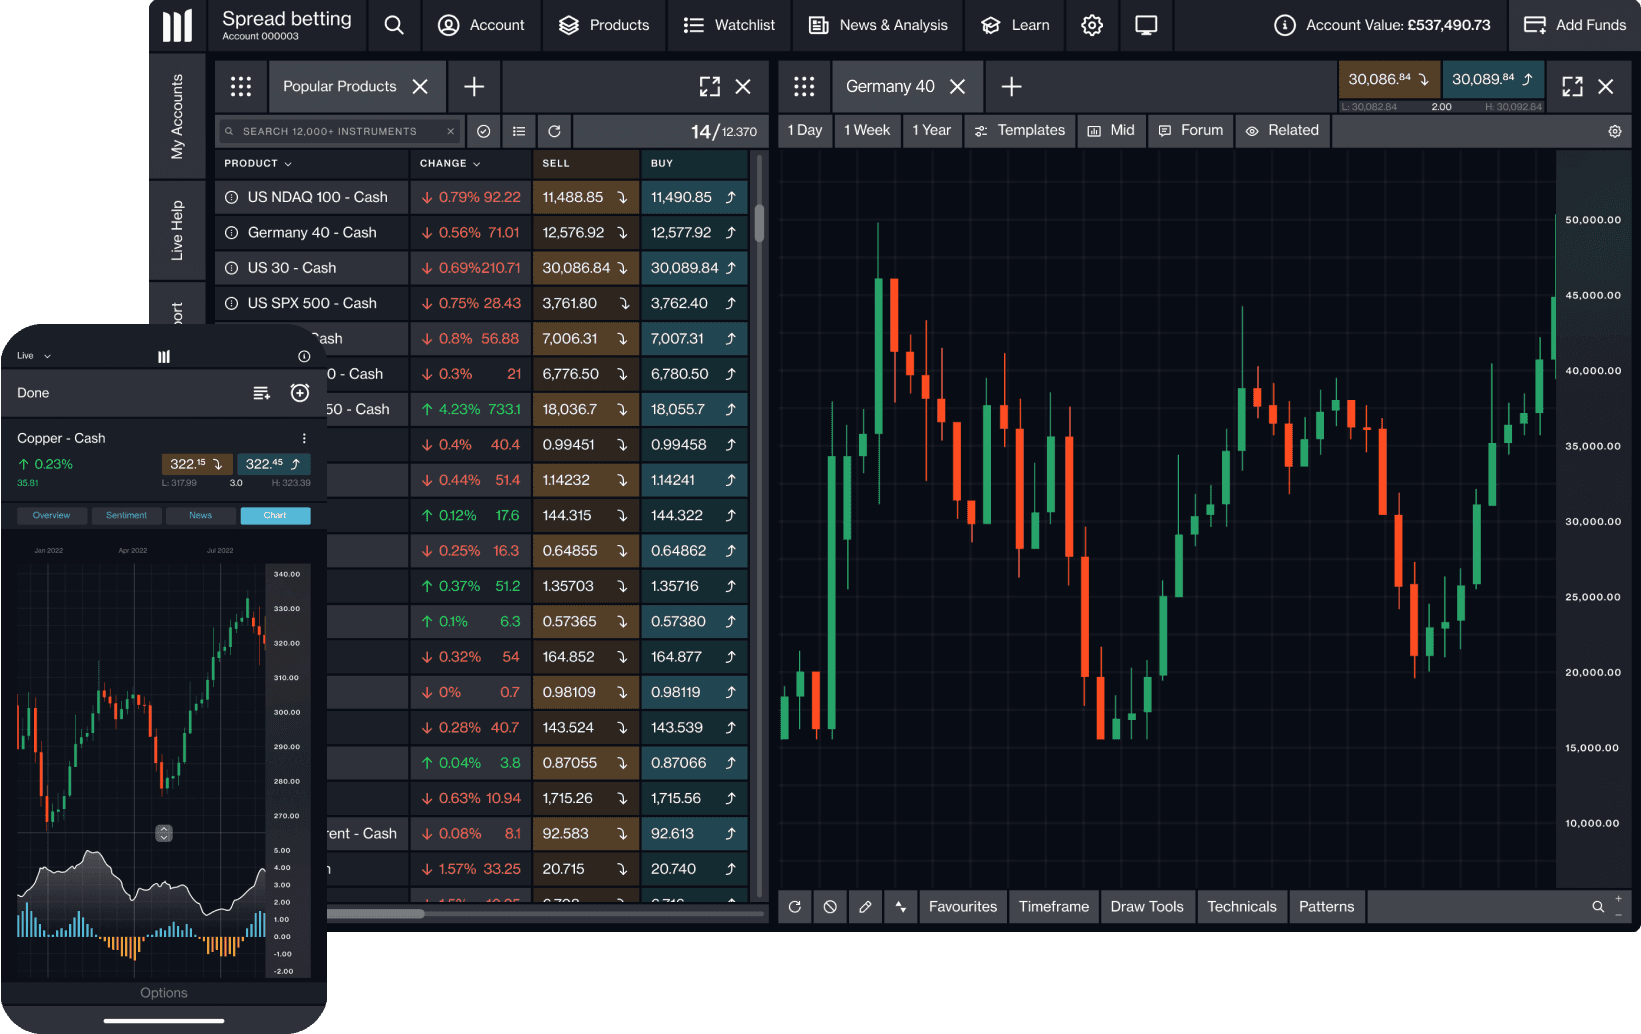1641x1034 pixels.
Task: Toggle Mid price display on the chart
Action: coord(1111,130)
